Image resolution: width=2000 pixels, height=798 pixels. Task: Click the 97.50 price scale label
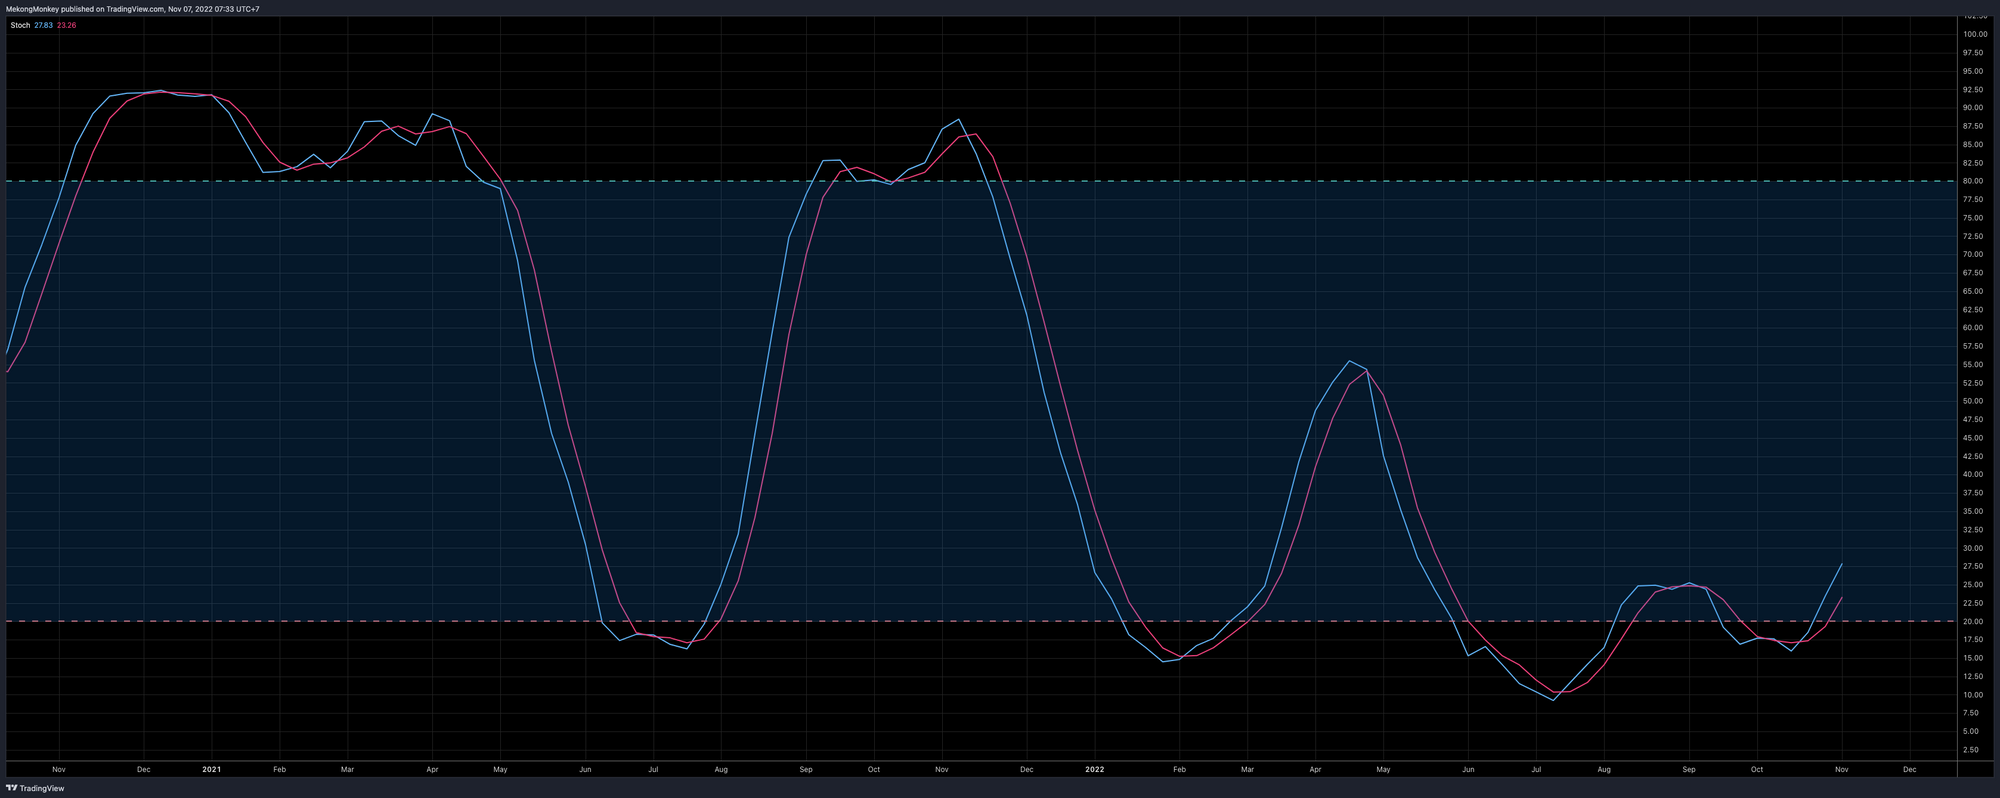pos(1972,53)
